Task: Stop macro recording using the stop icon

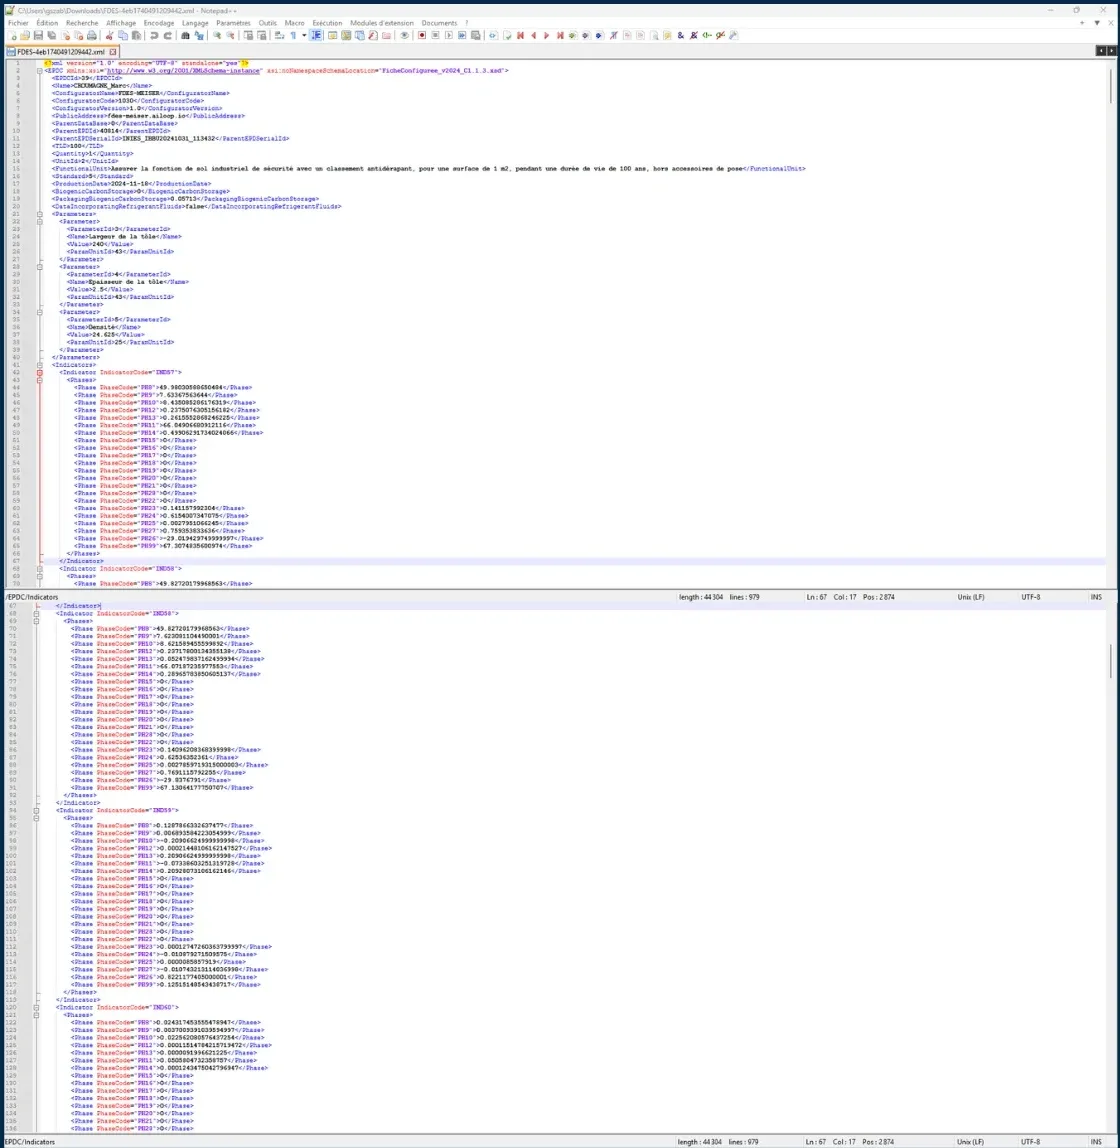Action: point(436,35)
